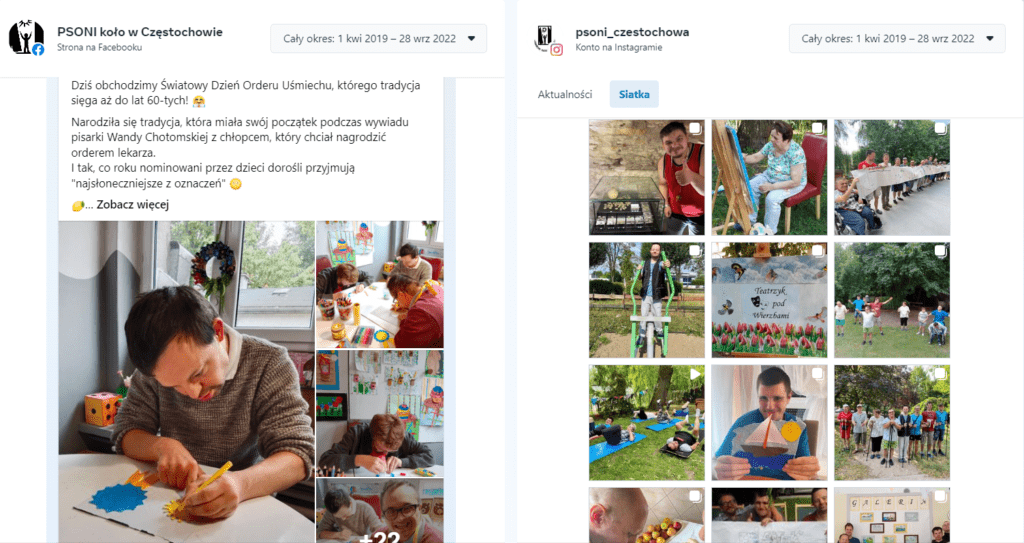Open the large photo of man drawing sun
Image resolution: width=1024 pixels, height=543 pixels.
click(x=187, y=382)
